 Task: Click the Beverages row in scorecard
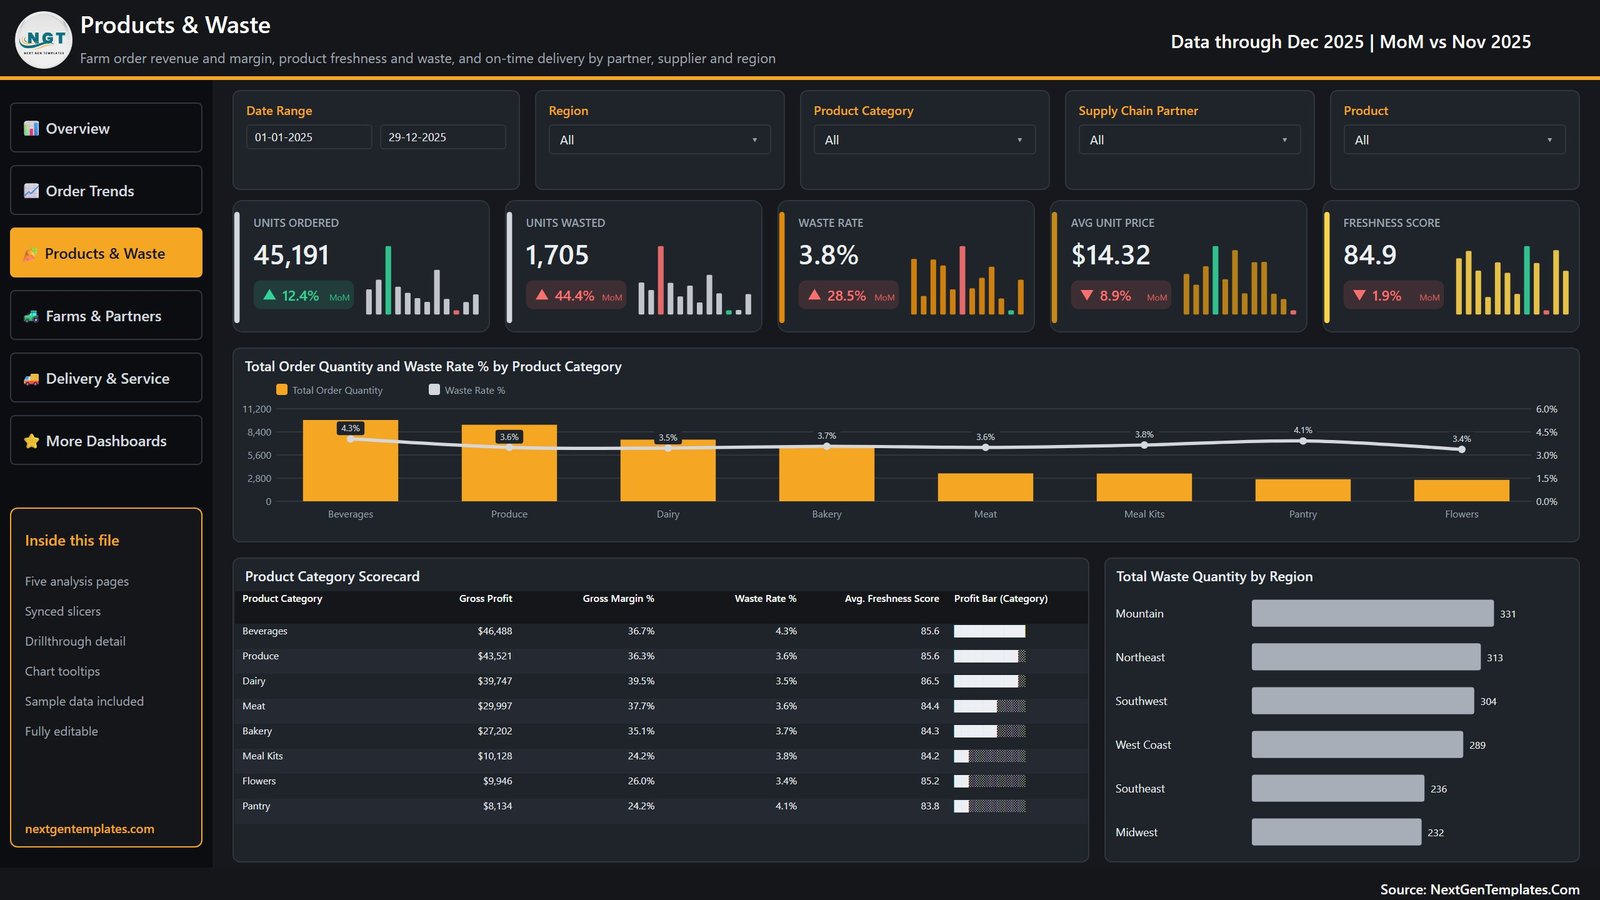click(x=660, y=631)
